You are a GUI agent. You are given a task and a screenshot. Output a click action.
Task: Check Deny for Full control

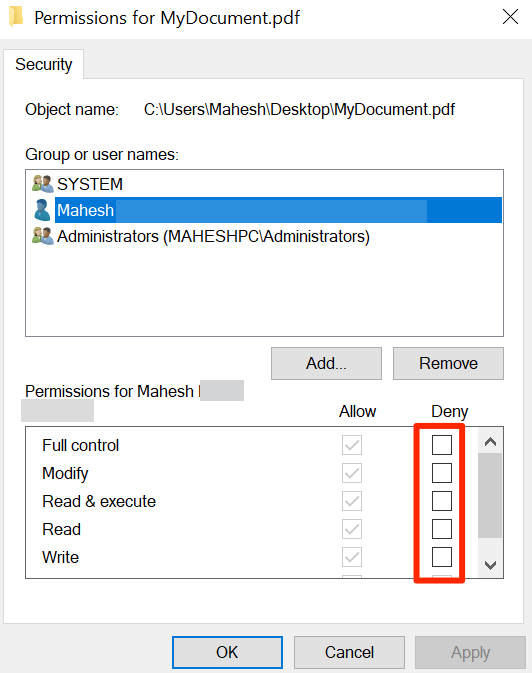pos(441,445)
